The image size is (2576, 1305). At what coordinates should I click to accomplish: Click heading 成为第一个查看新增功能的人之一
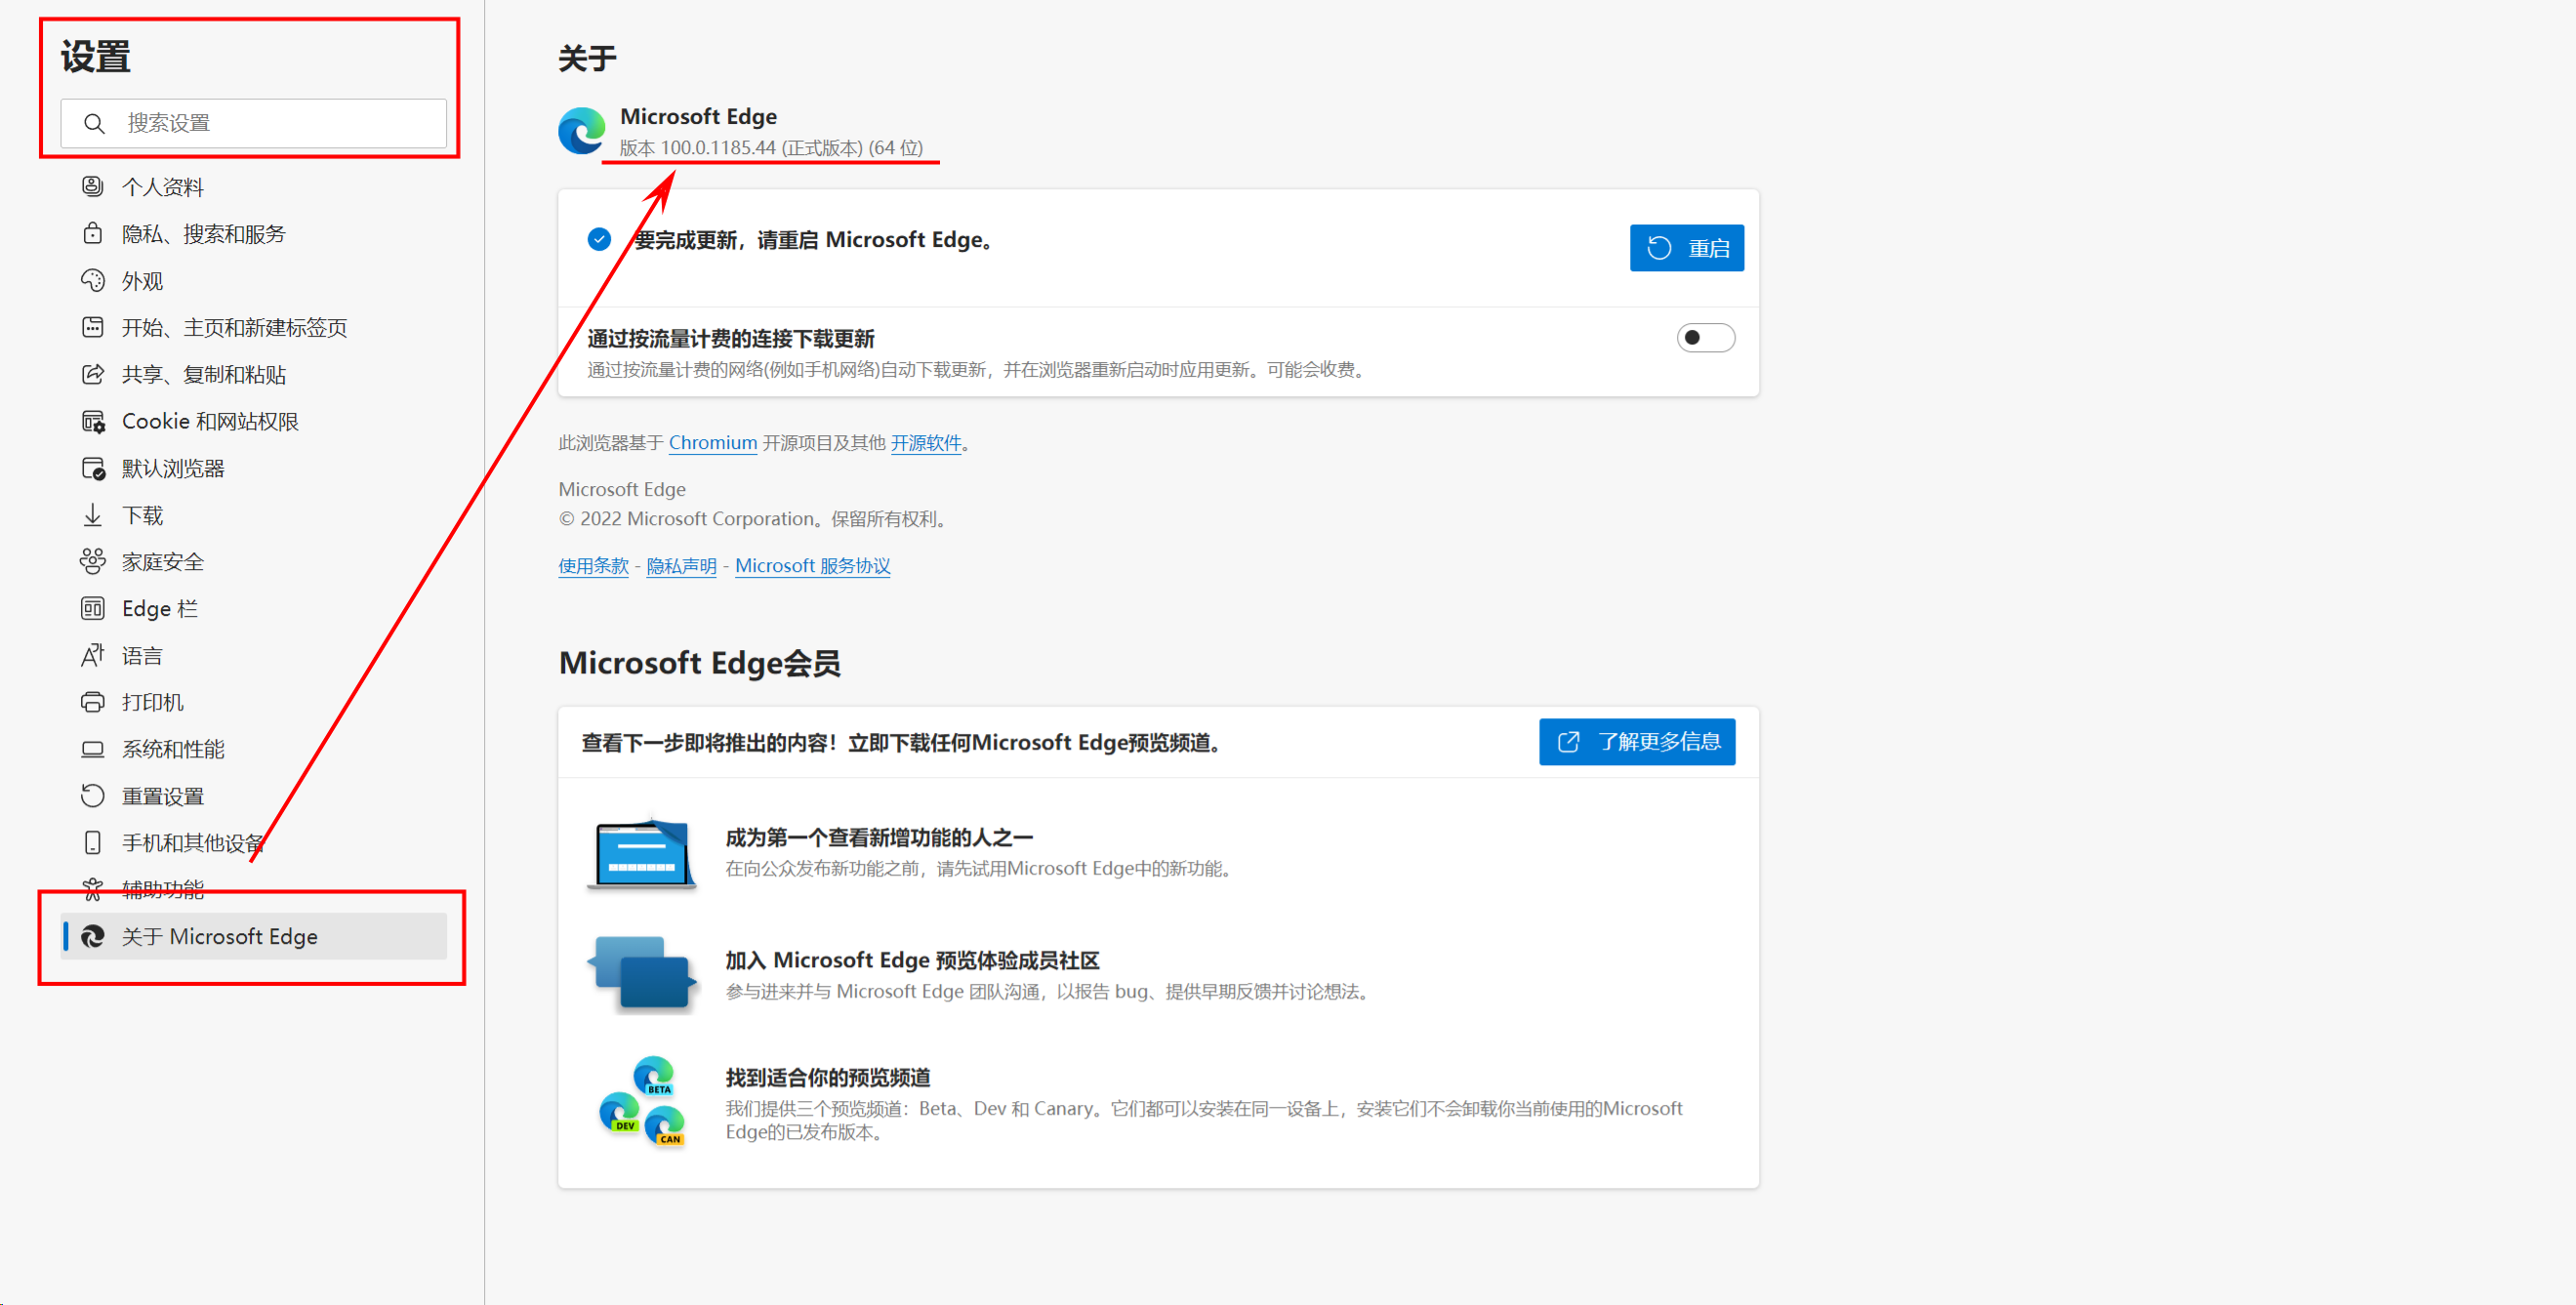tap(879, 837)
